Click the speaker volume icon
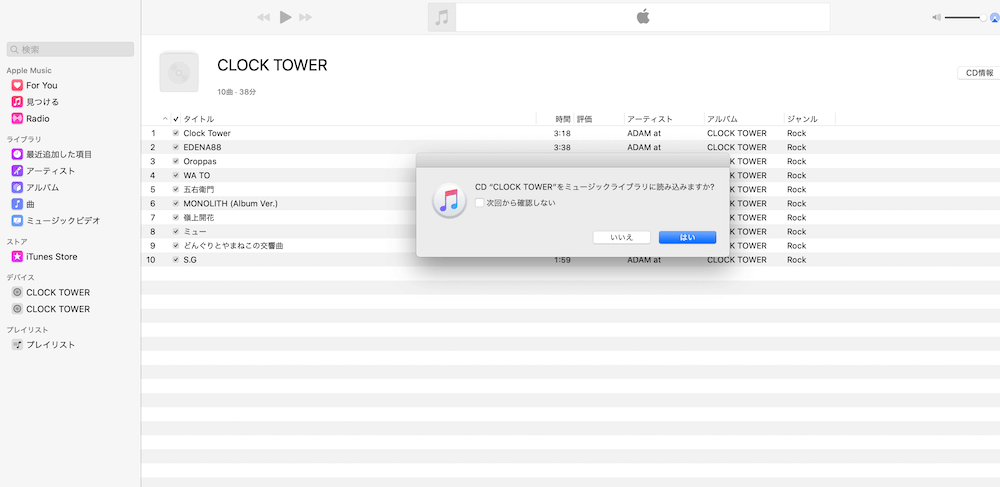The image size is (1000, 487). 936,18
